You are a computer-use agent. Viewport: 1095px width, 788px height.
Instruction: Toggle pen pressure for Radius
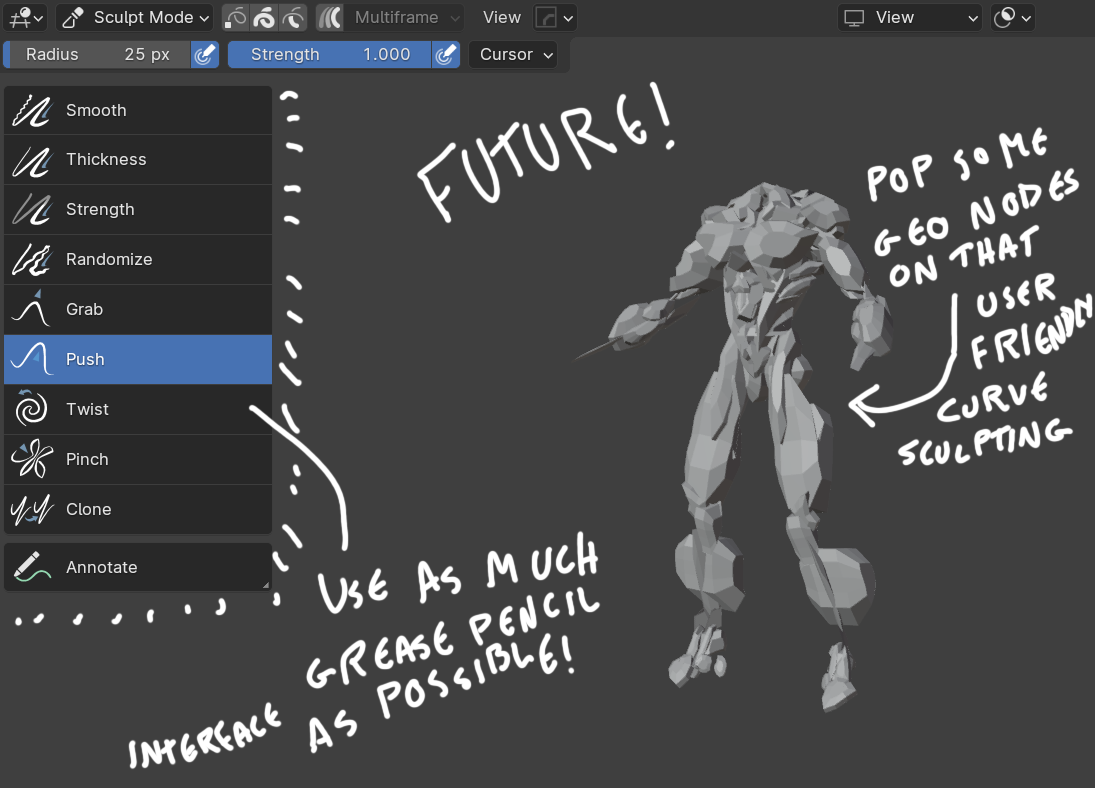(205, 54)
